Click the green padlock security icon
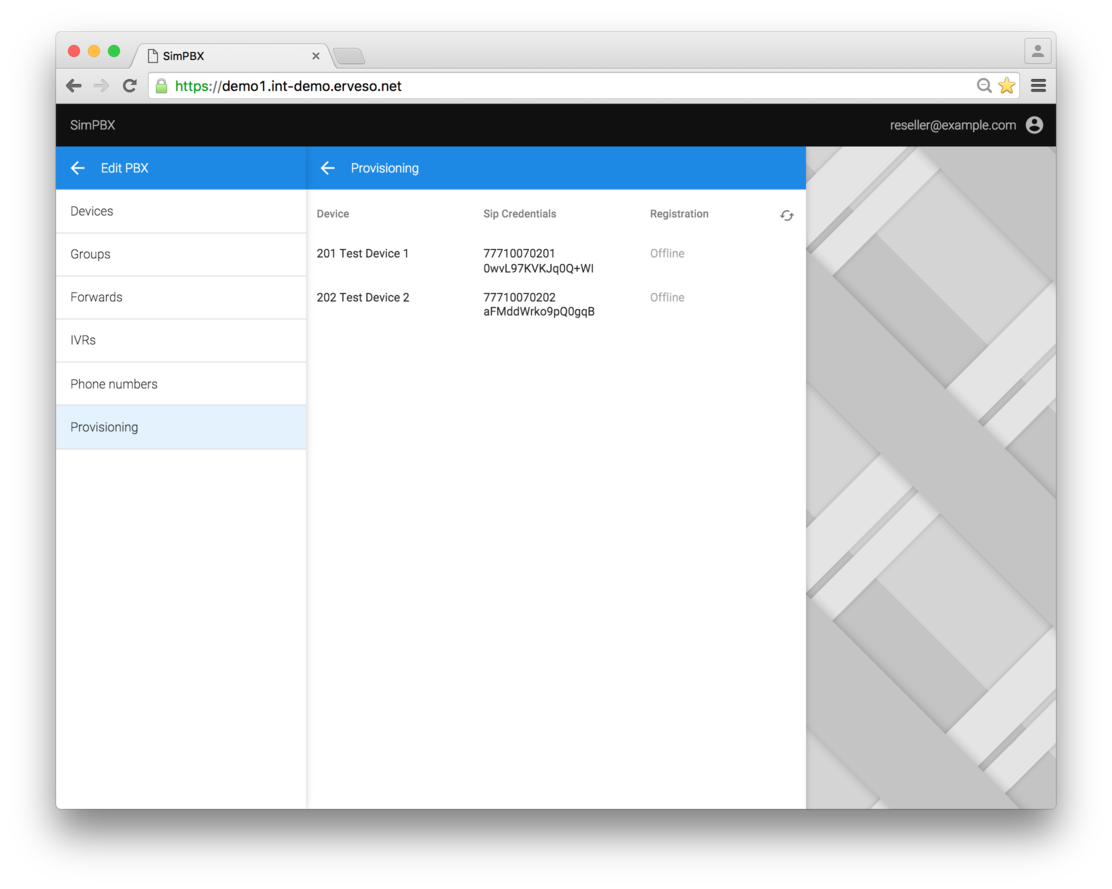This screenshot has width=1112, height=889. pos(162,86)
